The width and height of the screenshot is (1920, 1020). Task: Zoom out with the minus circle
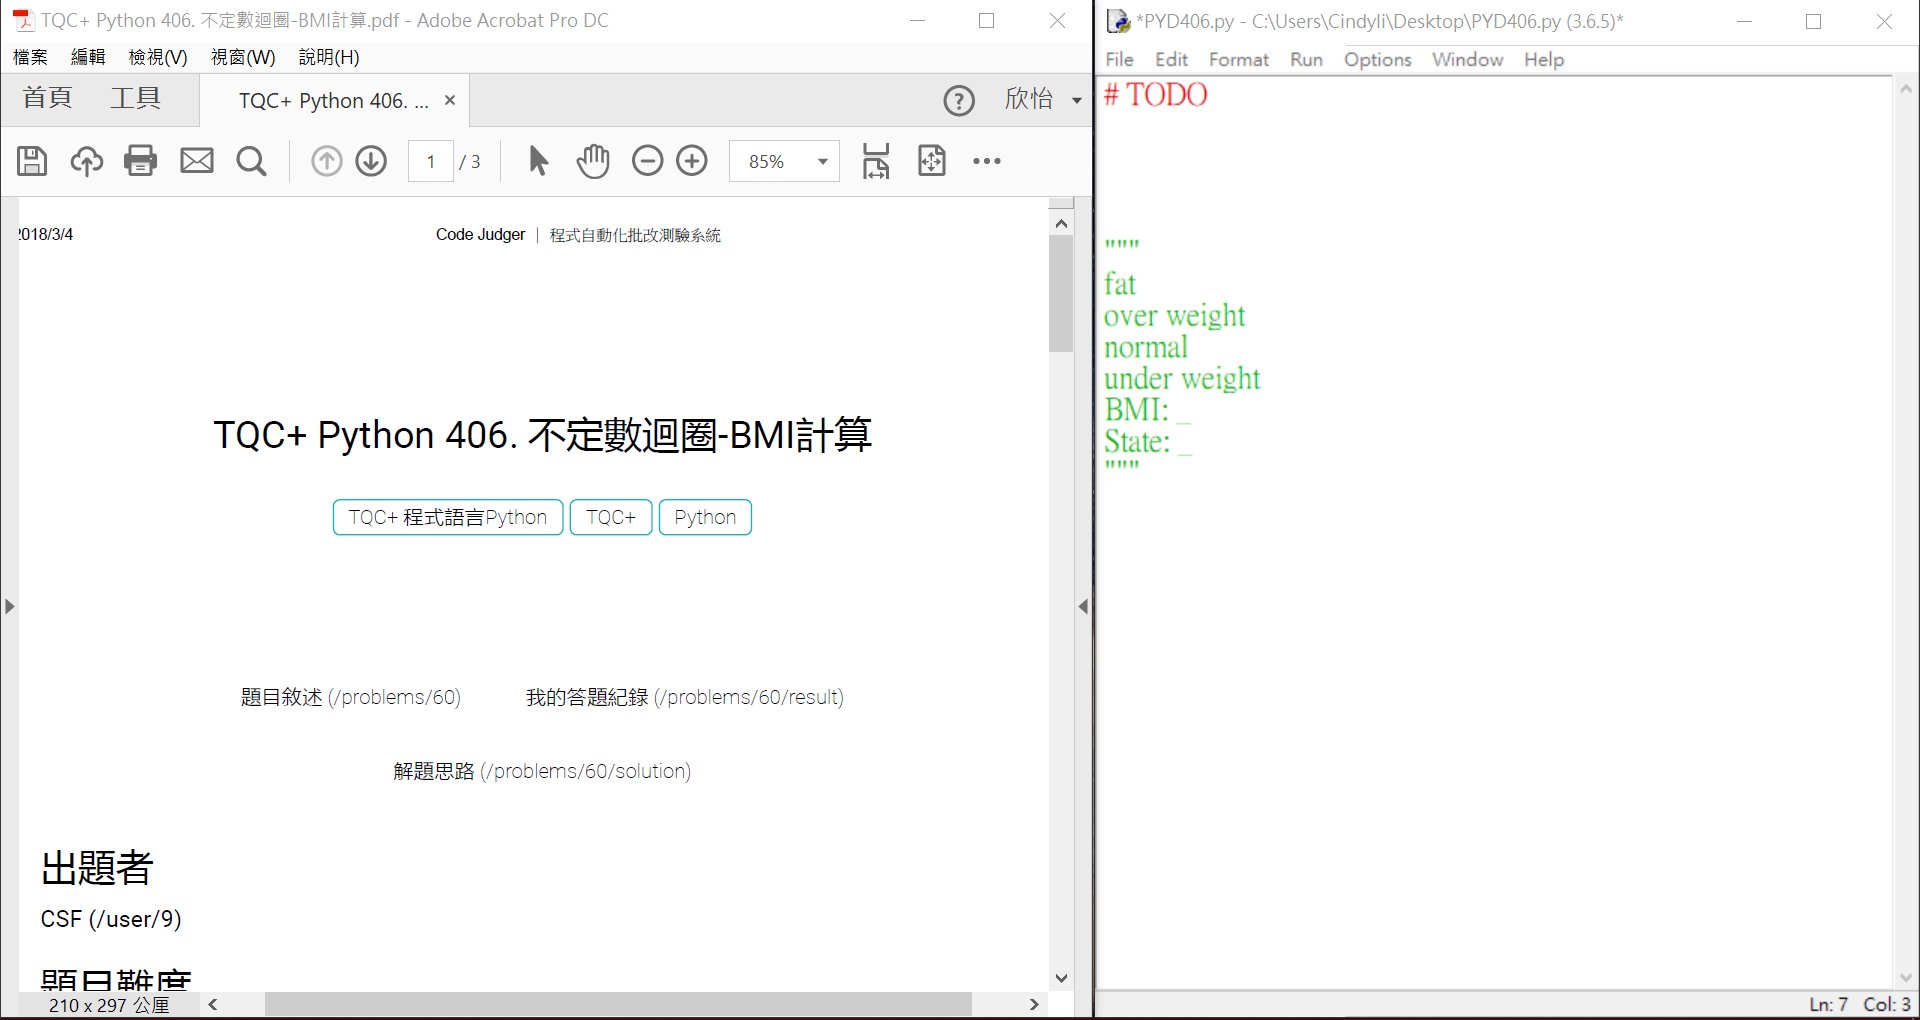tap(648, 161)
